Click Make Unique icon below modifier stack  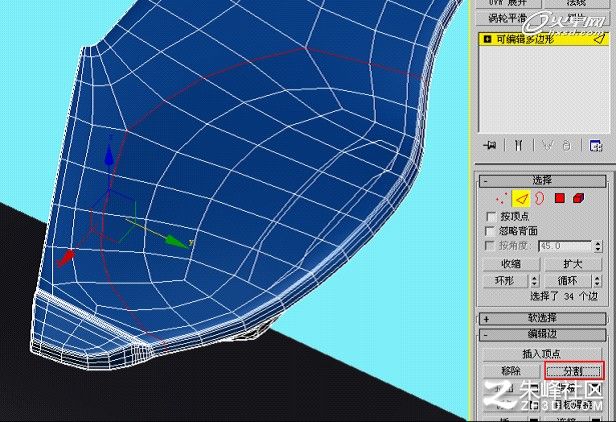(547, 146)
